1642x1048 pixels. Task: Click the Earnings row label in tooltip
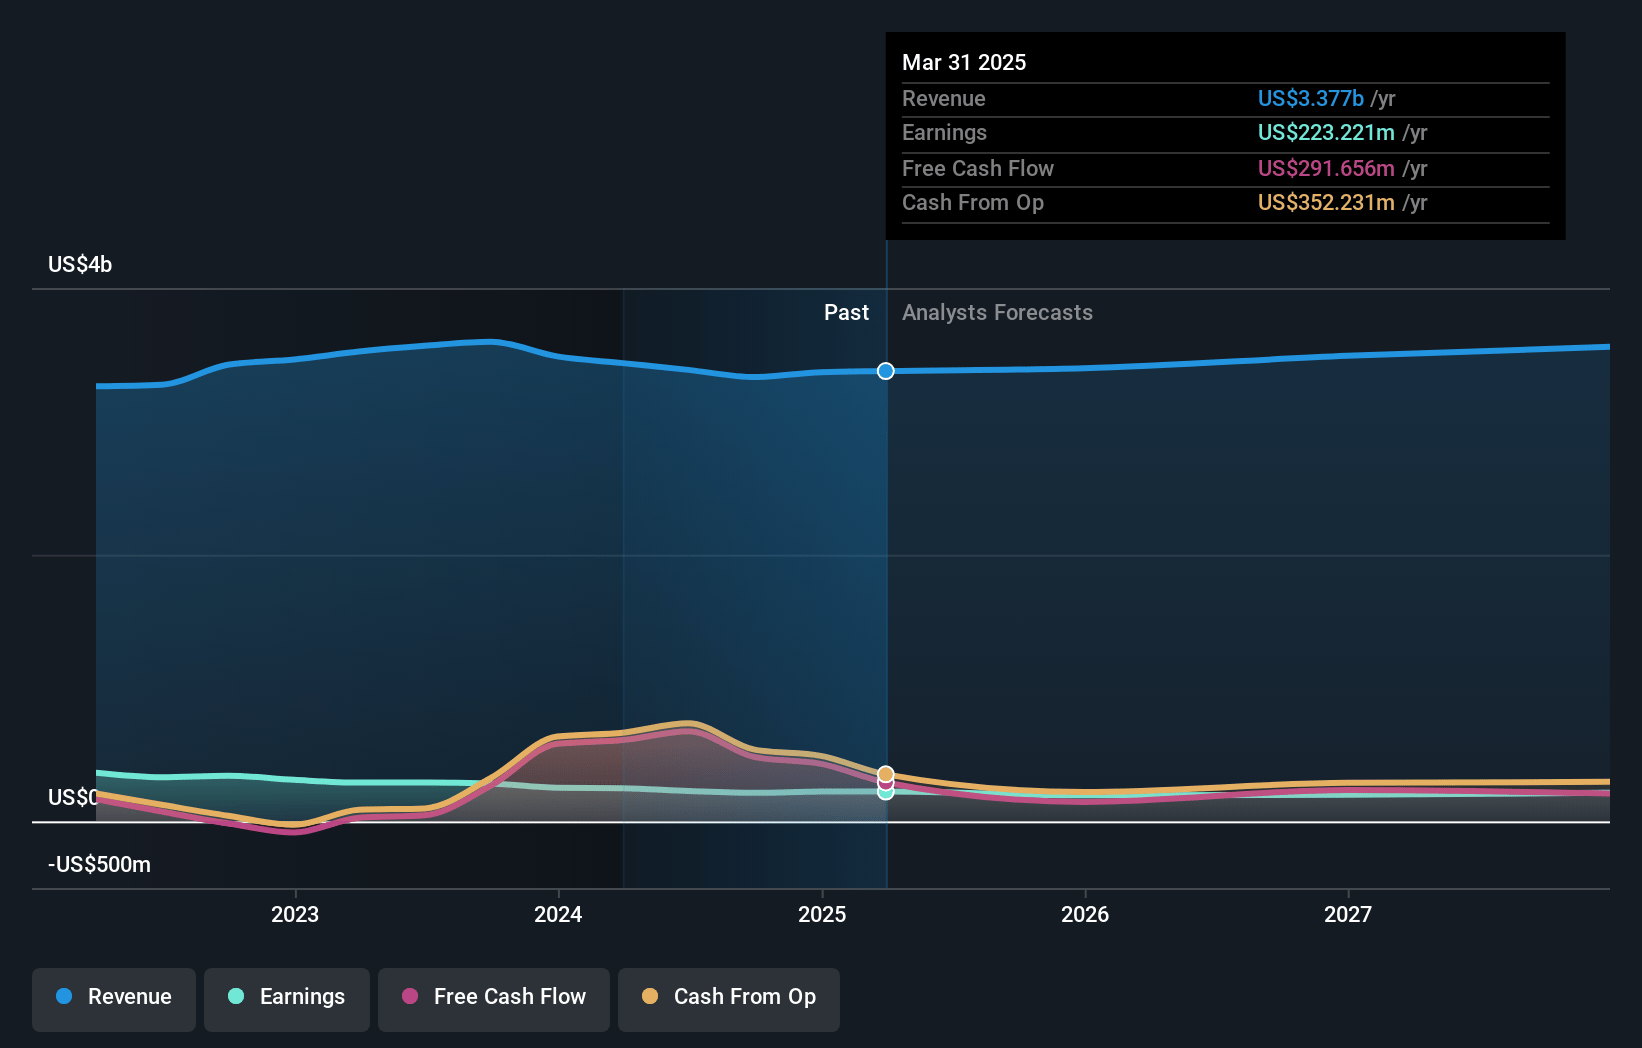coord(944,132)
